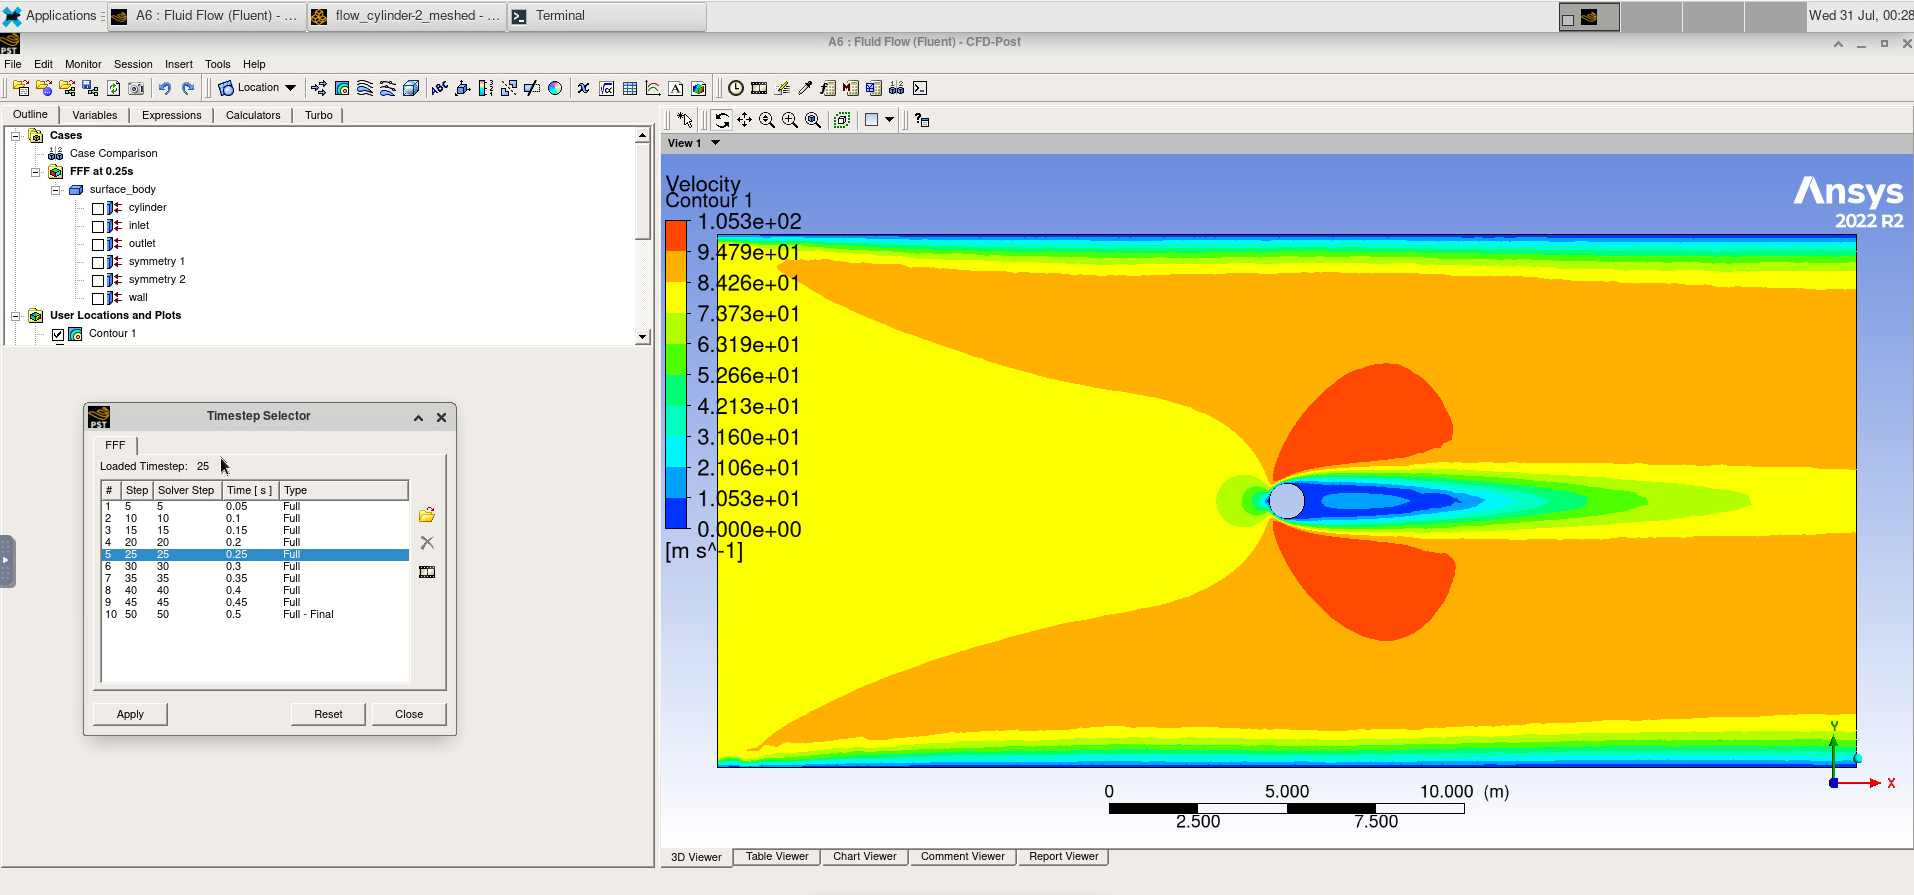1914x895 pixels.
Task: Insert a Vector plot via toolbar icon
Action: (319, 88)
